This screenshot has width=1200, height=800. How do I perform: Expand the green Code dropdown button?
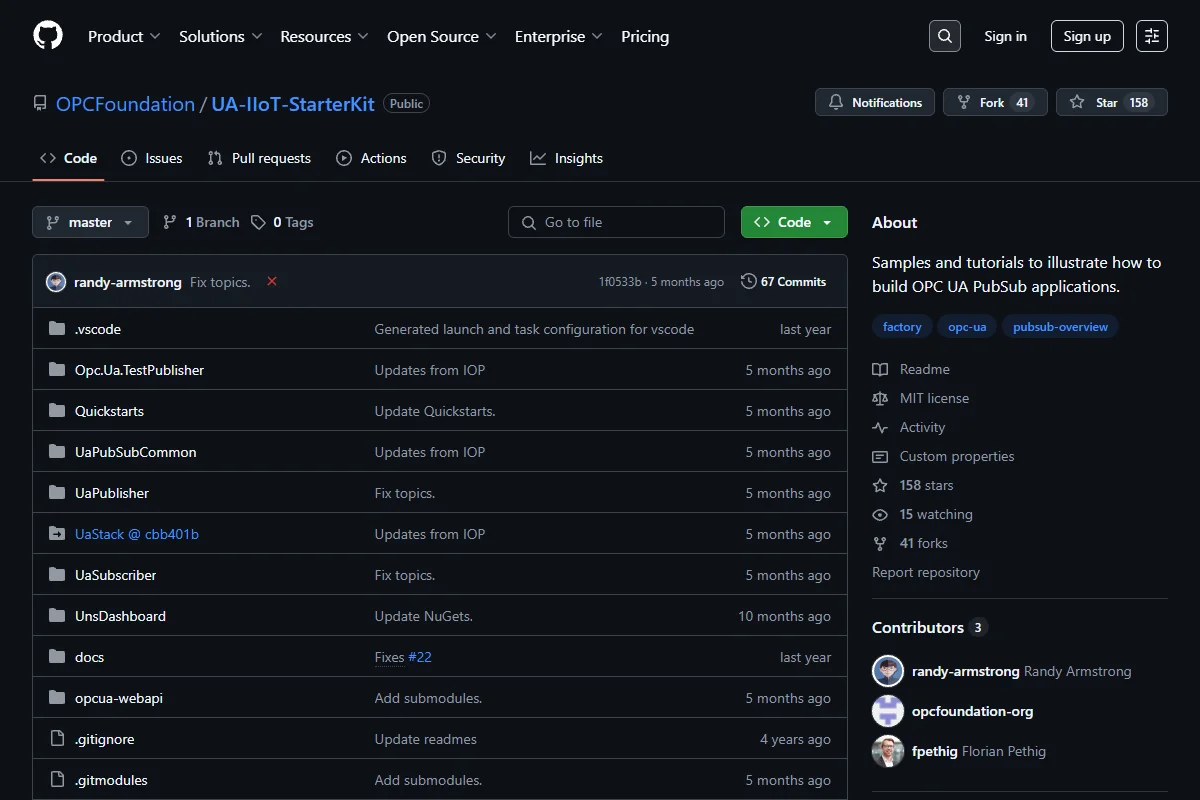click(x=794, y=222)
